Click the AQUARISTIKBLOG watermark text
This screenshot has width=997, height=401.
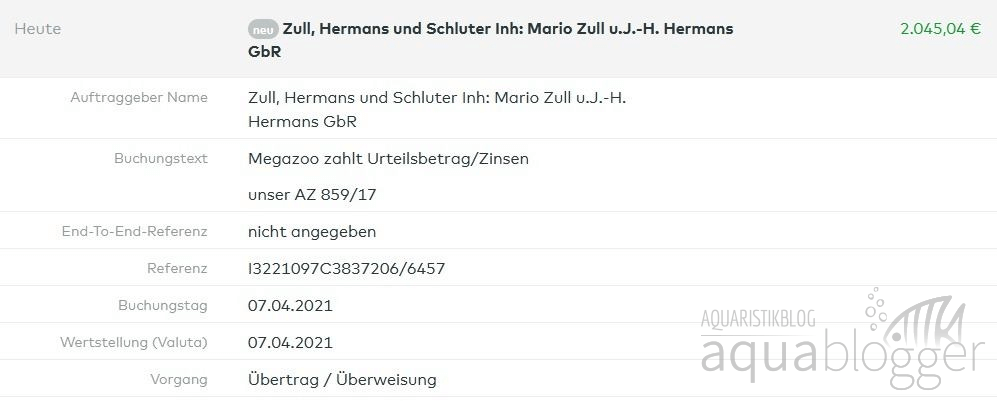758,318
